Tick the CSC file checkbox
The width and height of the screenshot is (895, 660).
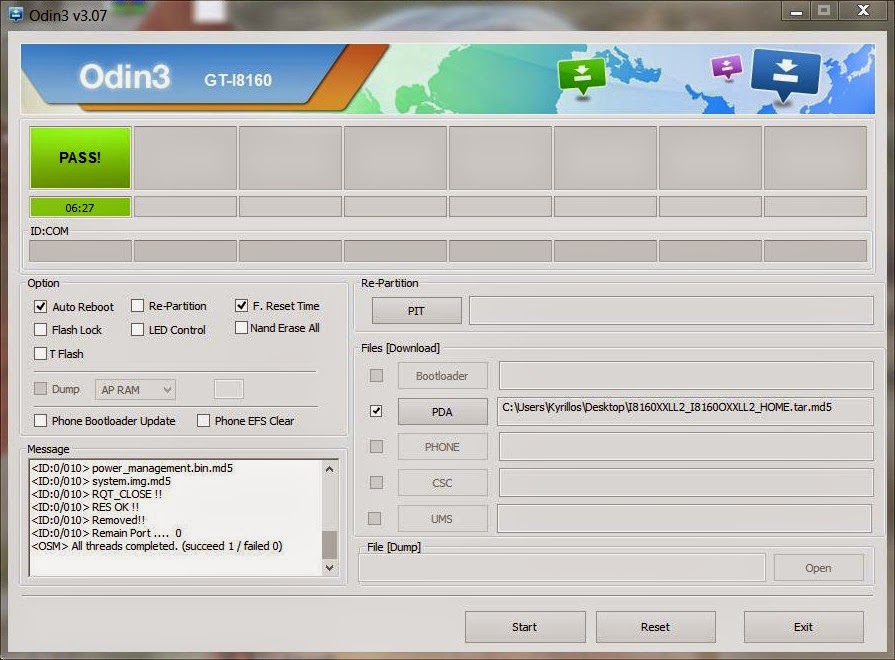coord(376,482)
